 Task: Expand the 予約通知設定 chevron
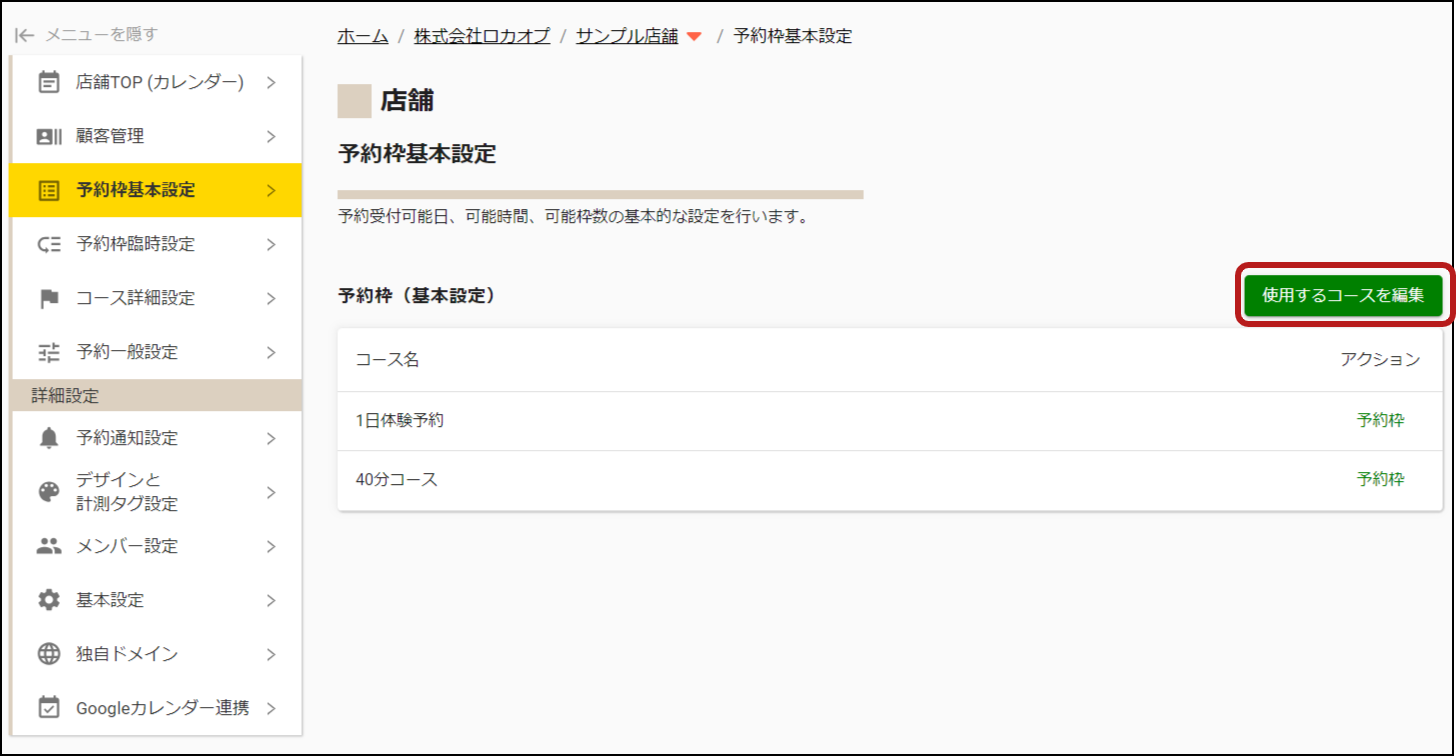(x=271, y=438)
